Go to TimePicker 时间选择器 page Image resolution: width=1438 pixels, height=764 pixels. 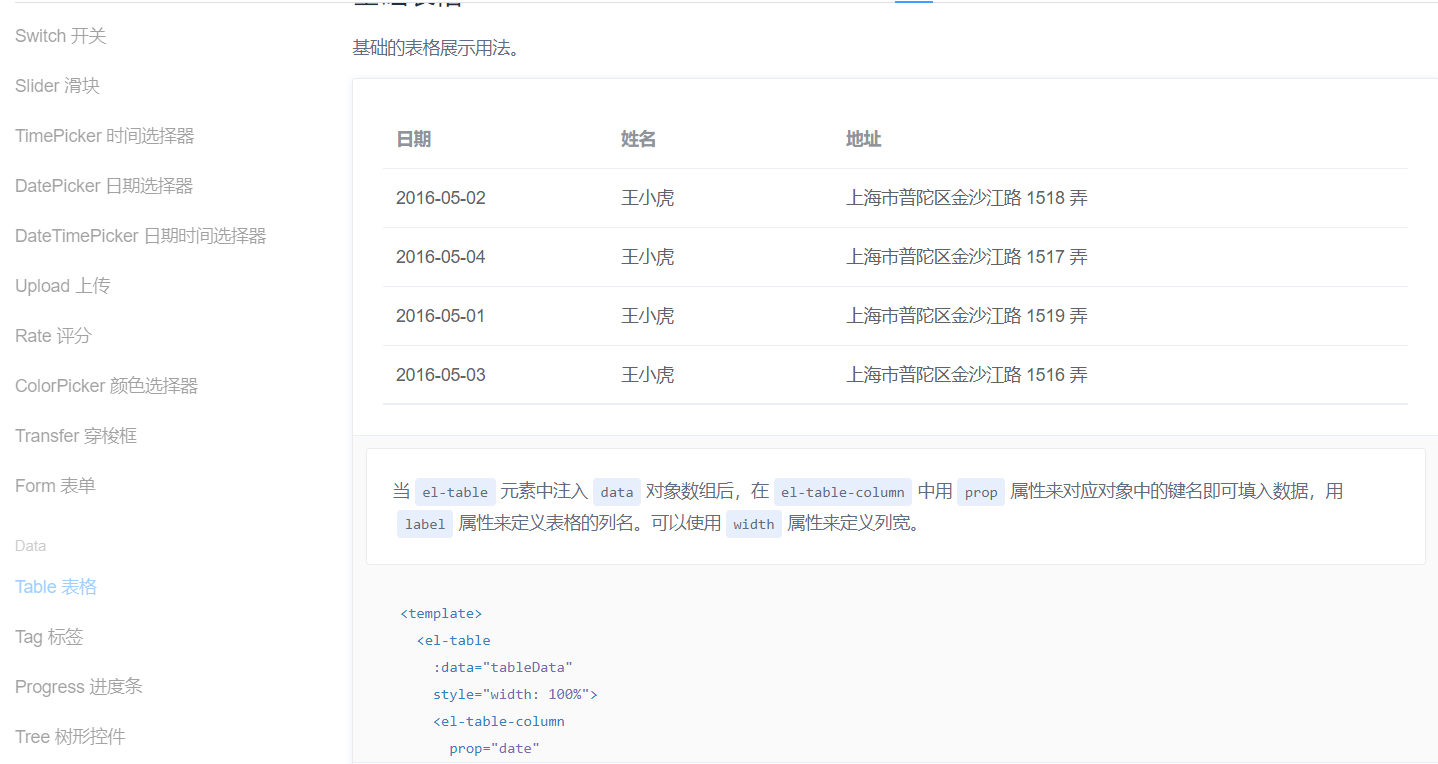104,136
